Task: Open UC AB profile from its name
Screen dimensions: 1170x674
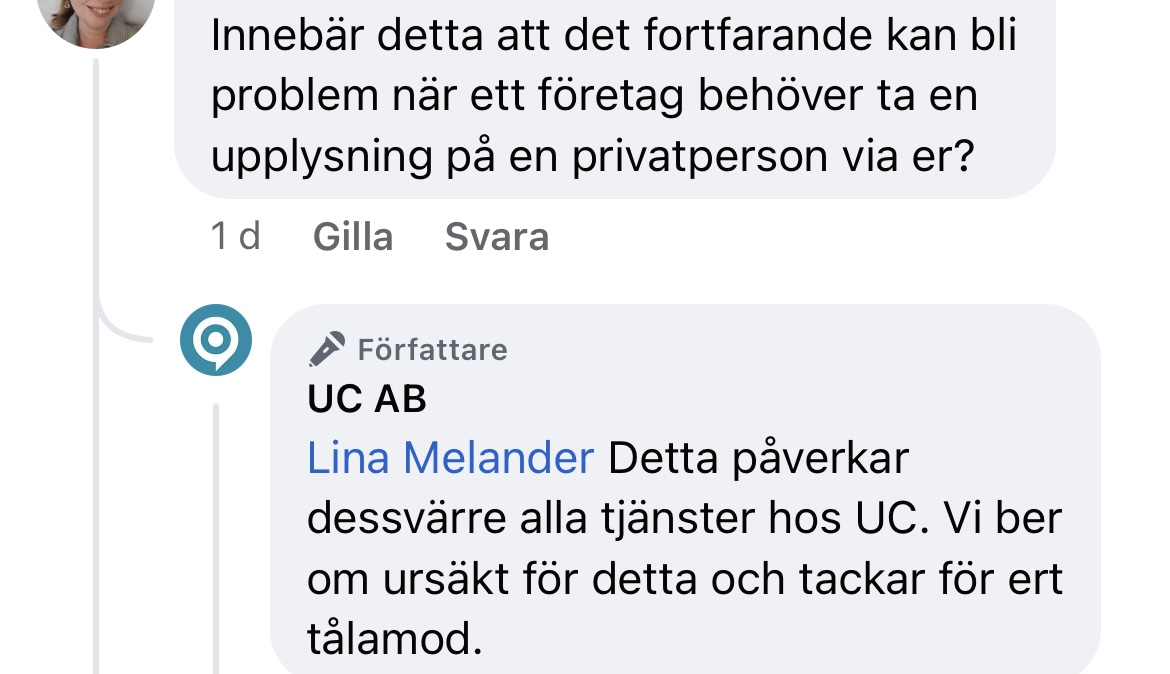Action: point(366,399)
